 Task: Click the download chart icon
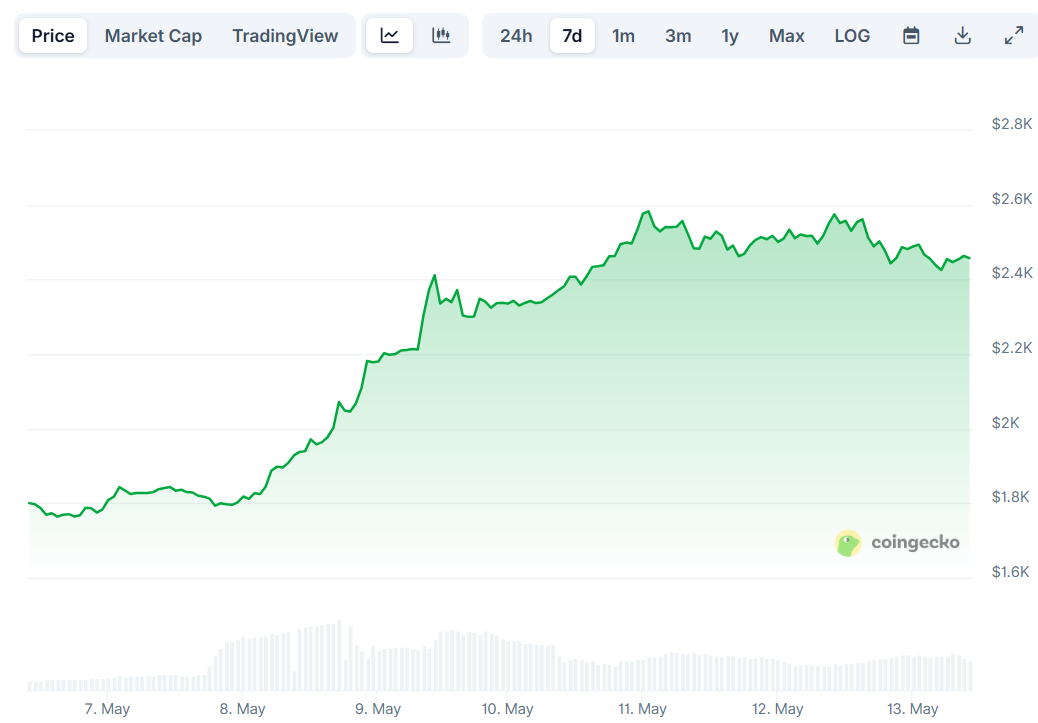(x=962, y=35)
